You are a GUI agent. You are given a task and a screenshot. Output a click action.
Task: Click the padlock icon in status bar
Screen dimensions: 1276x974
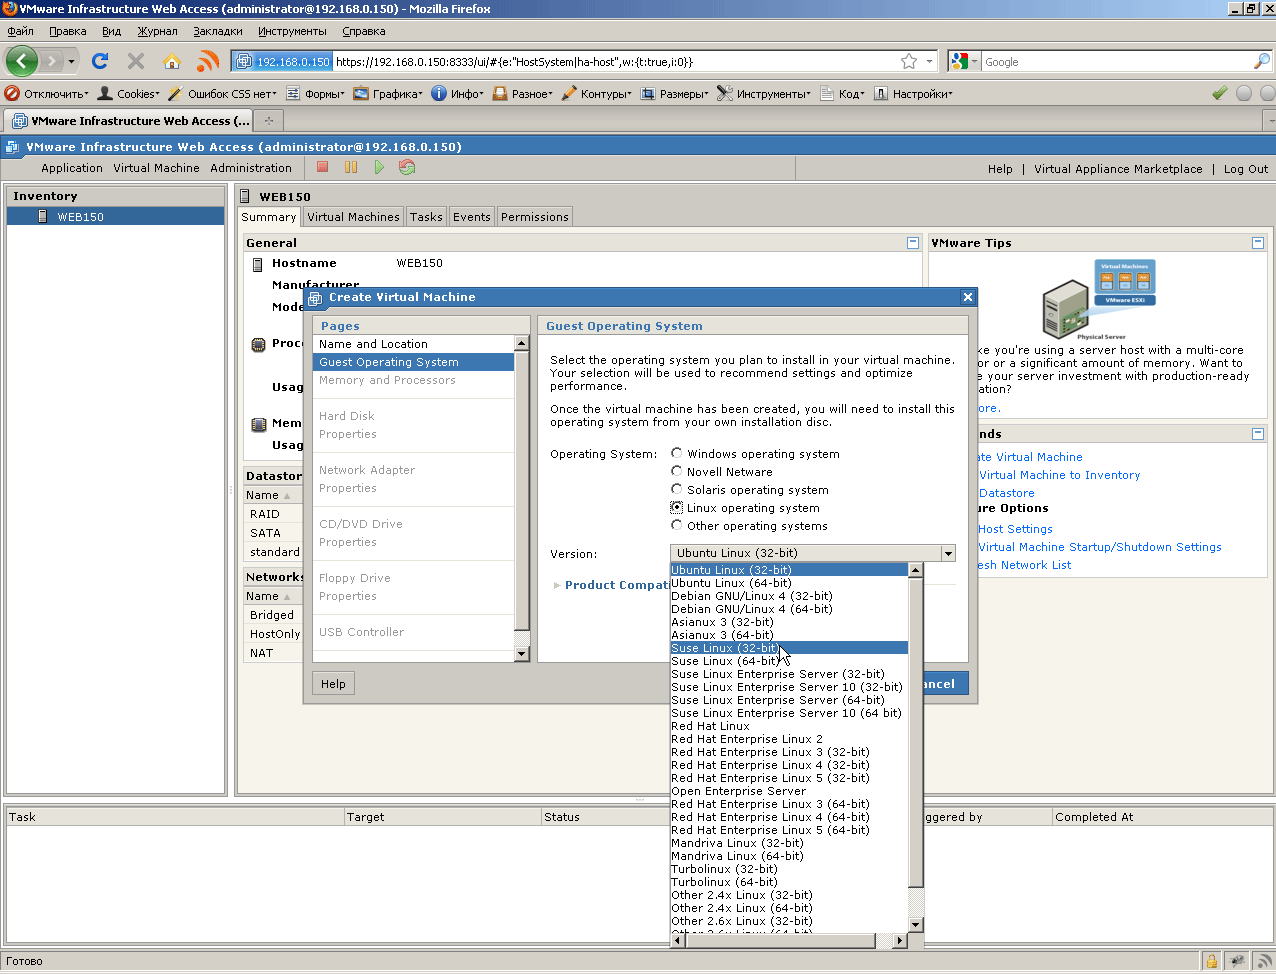click(1212, 961)
